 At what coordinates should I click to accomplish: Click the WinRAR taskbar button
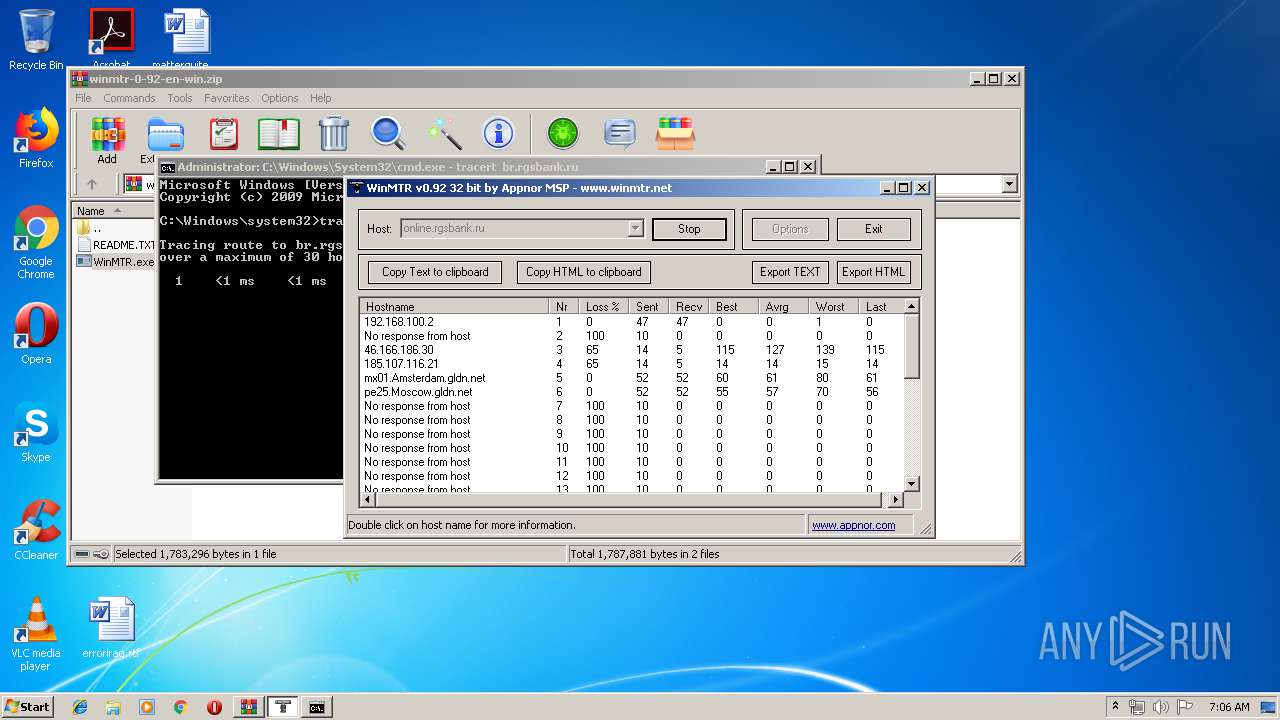coord(248,707)
